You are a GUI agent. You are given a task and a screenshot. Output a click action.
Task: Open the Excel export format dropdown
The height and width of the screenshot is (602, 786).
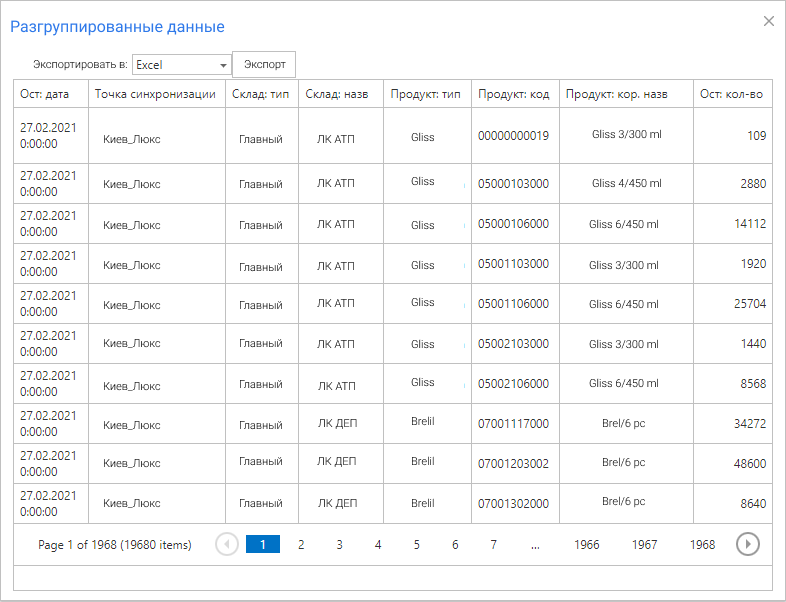coord(181,65)
